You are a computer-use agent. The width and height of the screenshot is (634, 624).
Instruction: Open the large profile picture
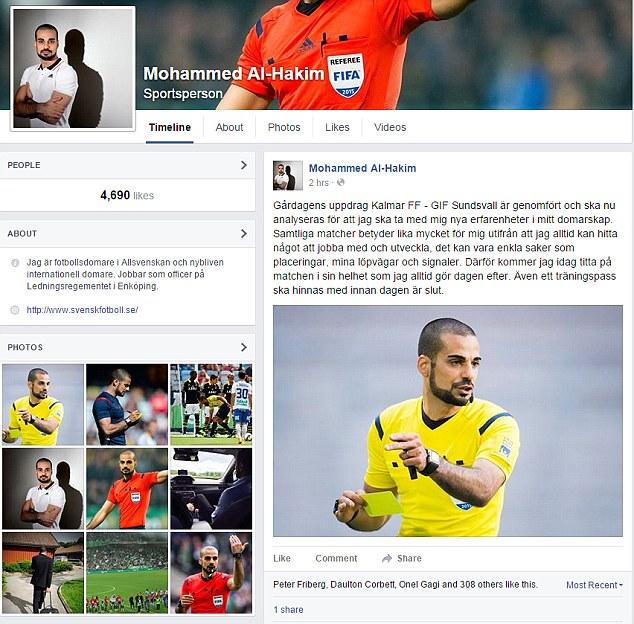(73, 69)
